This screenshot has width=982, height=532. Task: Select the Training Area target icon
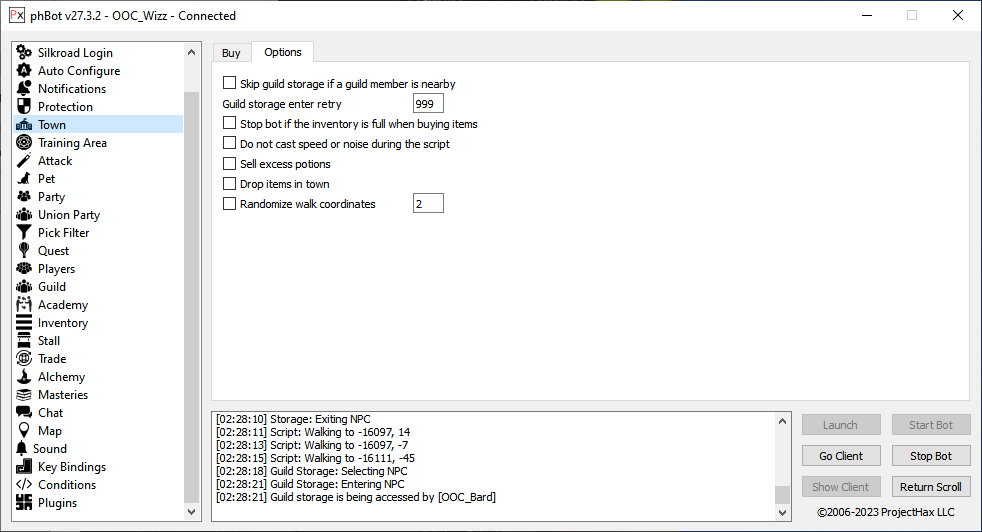[25, 143]
